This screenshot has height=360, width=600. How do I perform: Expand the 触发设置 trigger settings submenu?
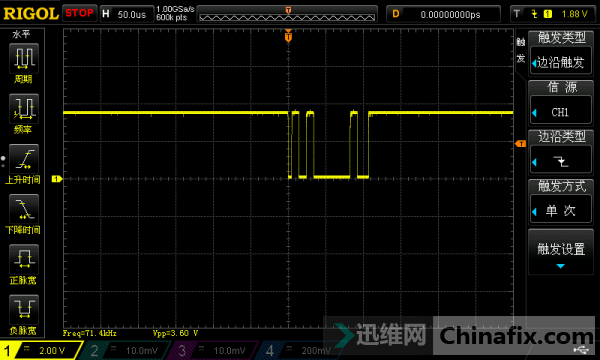(x=561, y=252)
